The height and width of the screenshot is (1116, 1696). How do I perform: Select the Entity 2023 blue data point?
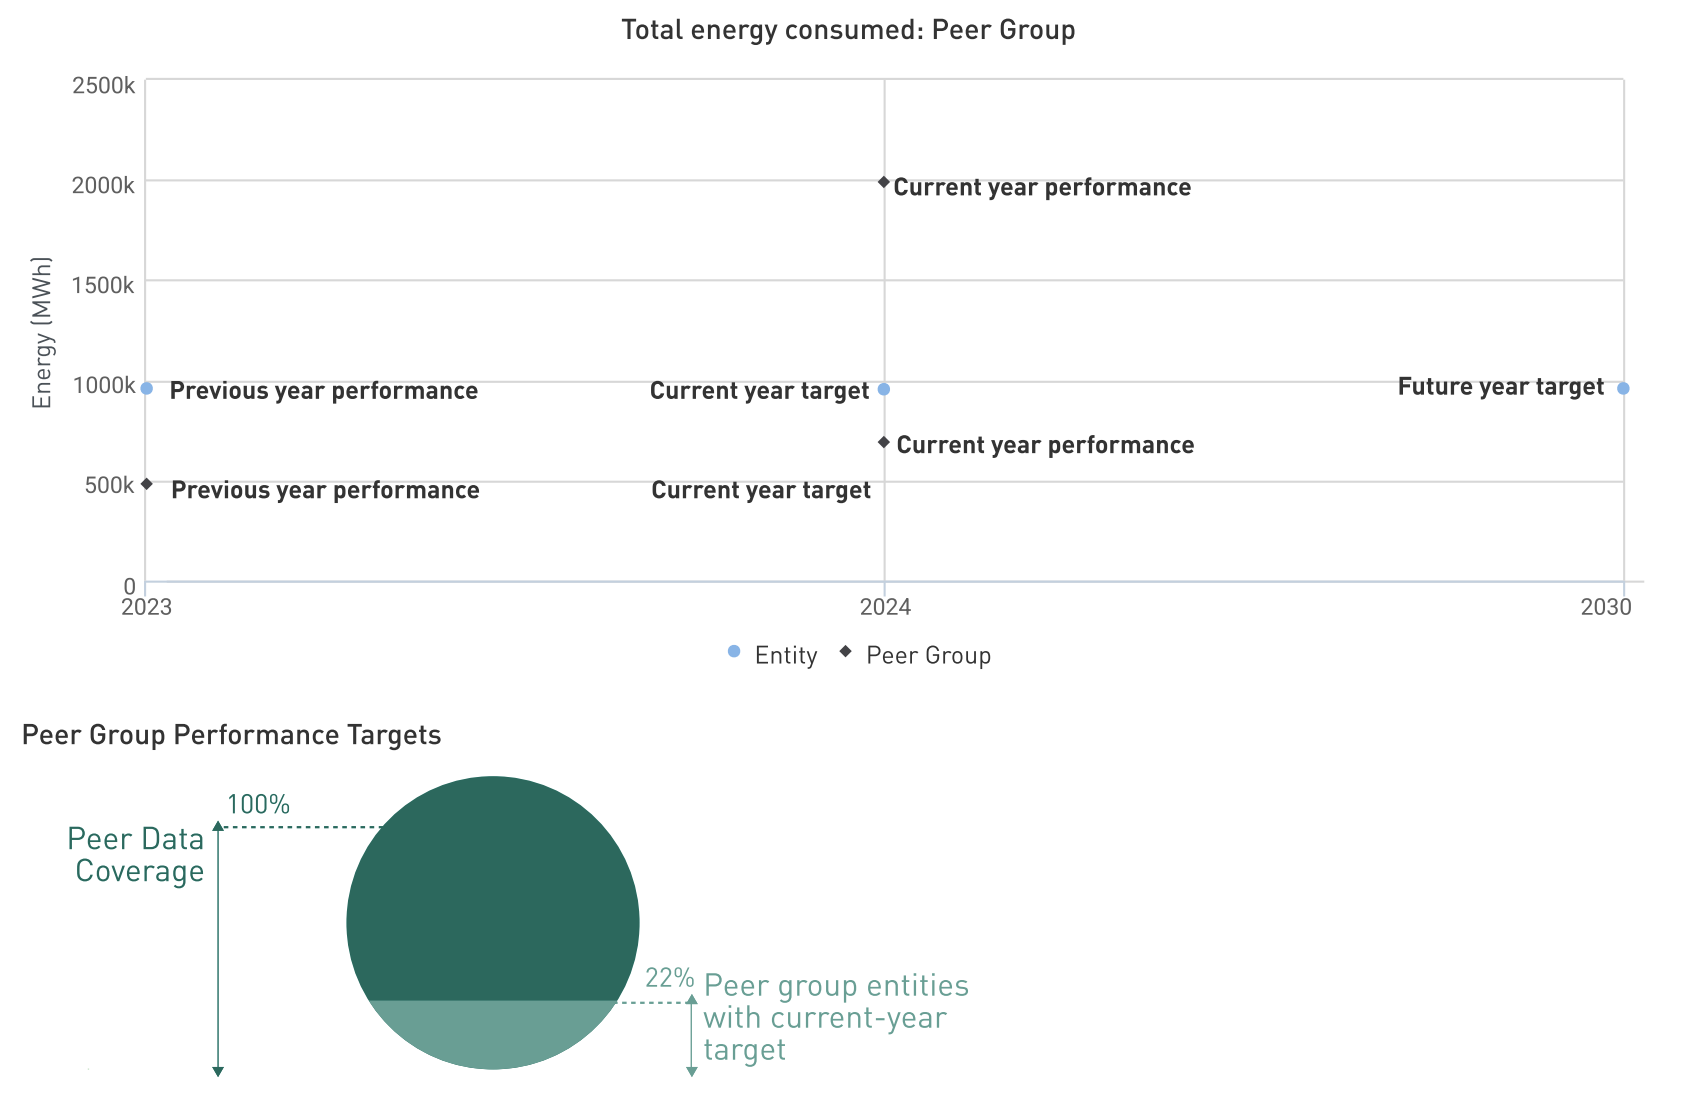147,388
